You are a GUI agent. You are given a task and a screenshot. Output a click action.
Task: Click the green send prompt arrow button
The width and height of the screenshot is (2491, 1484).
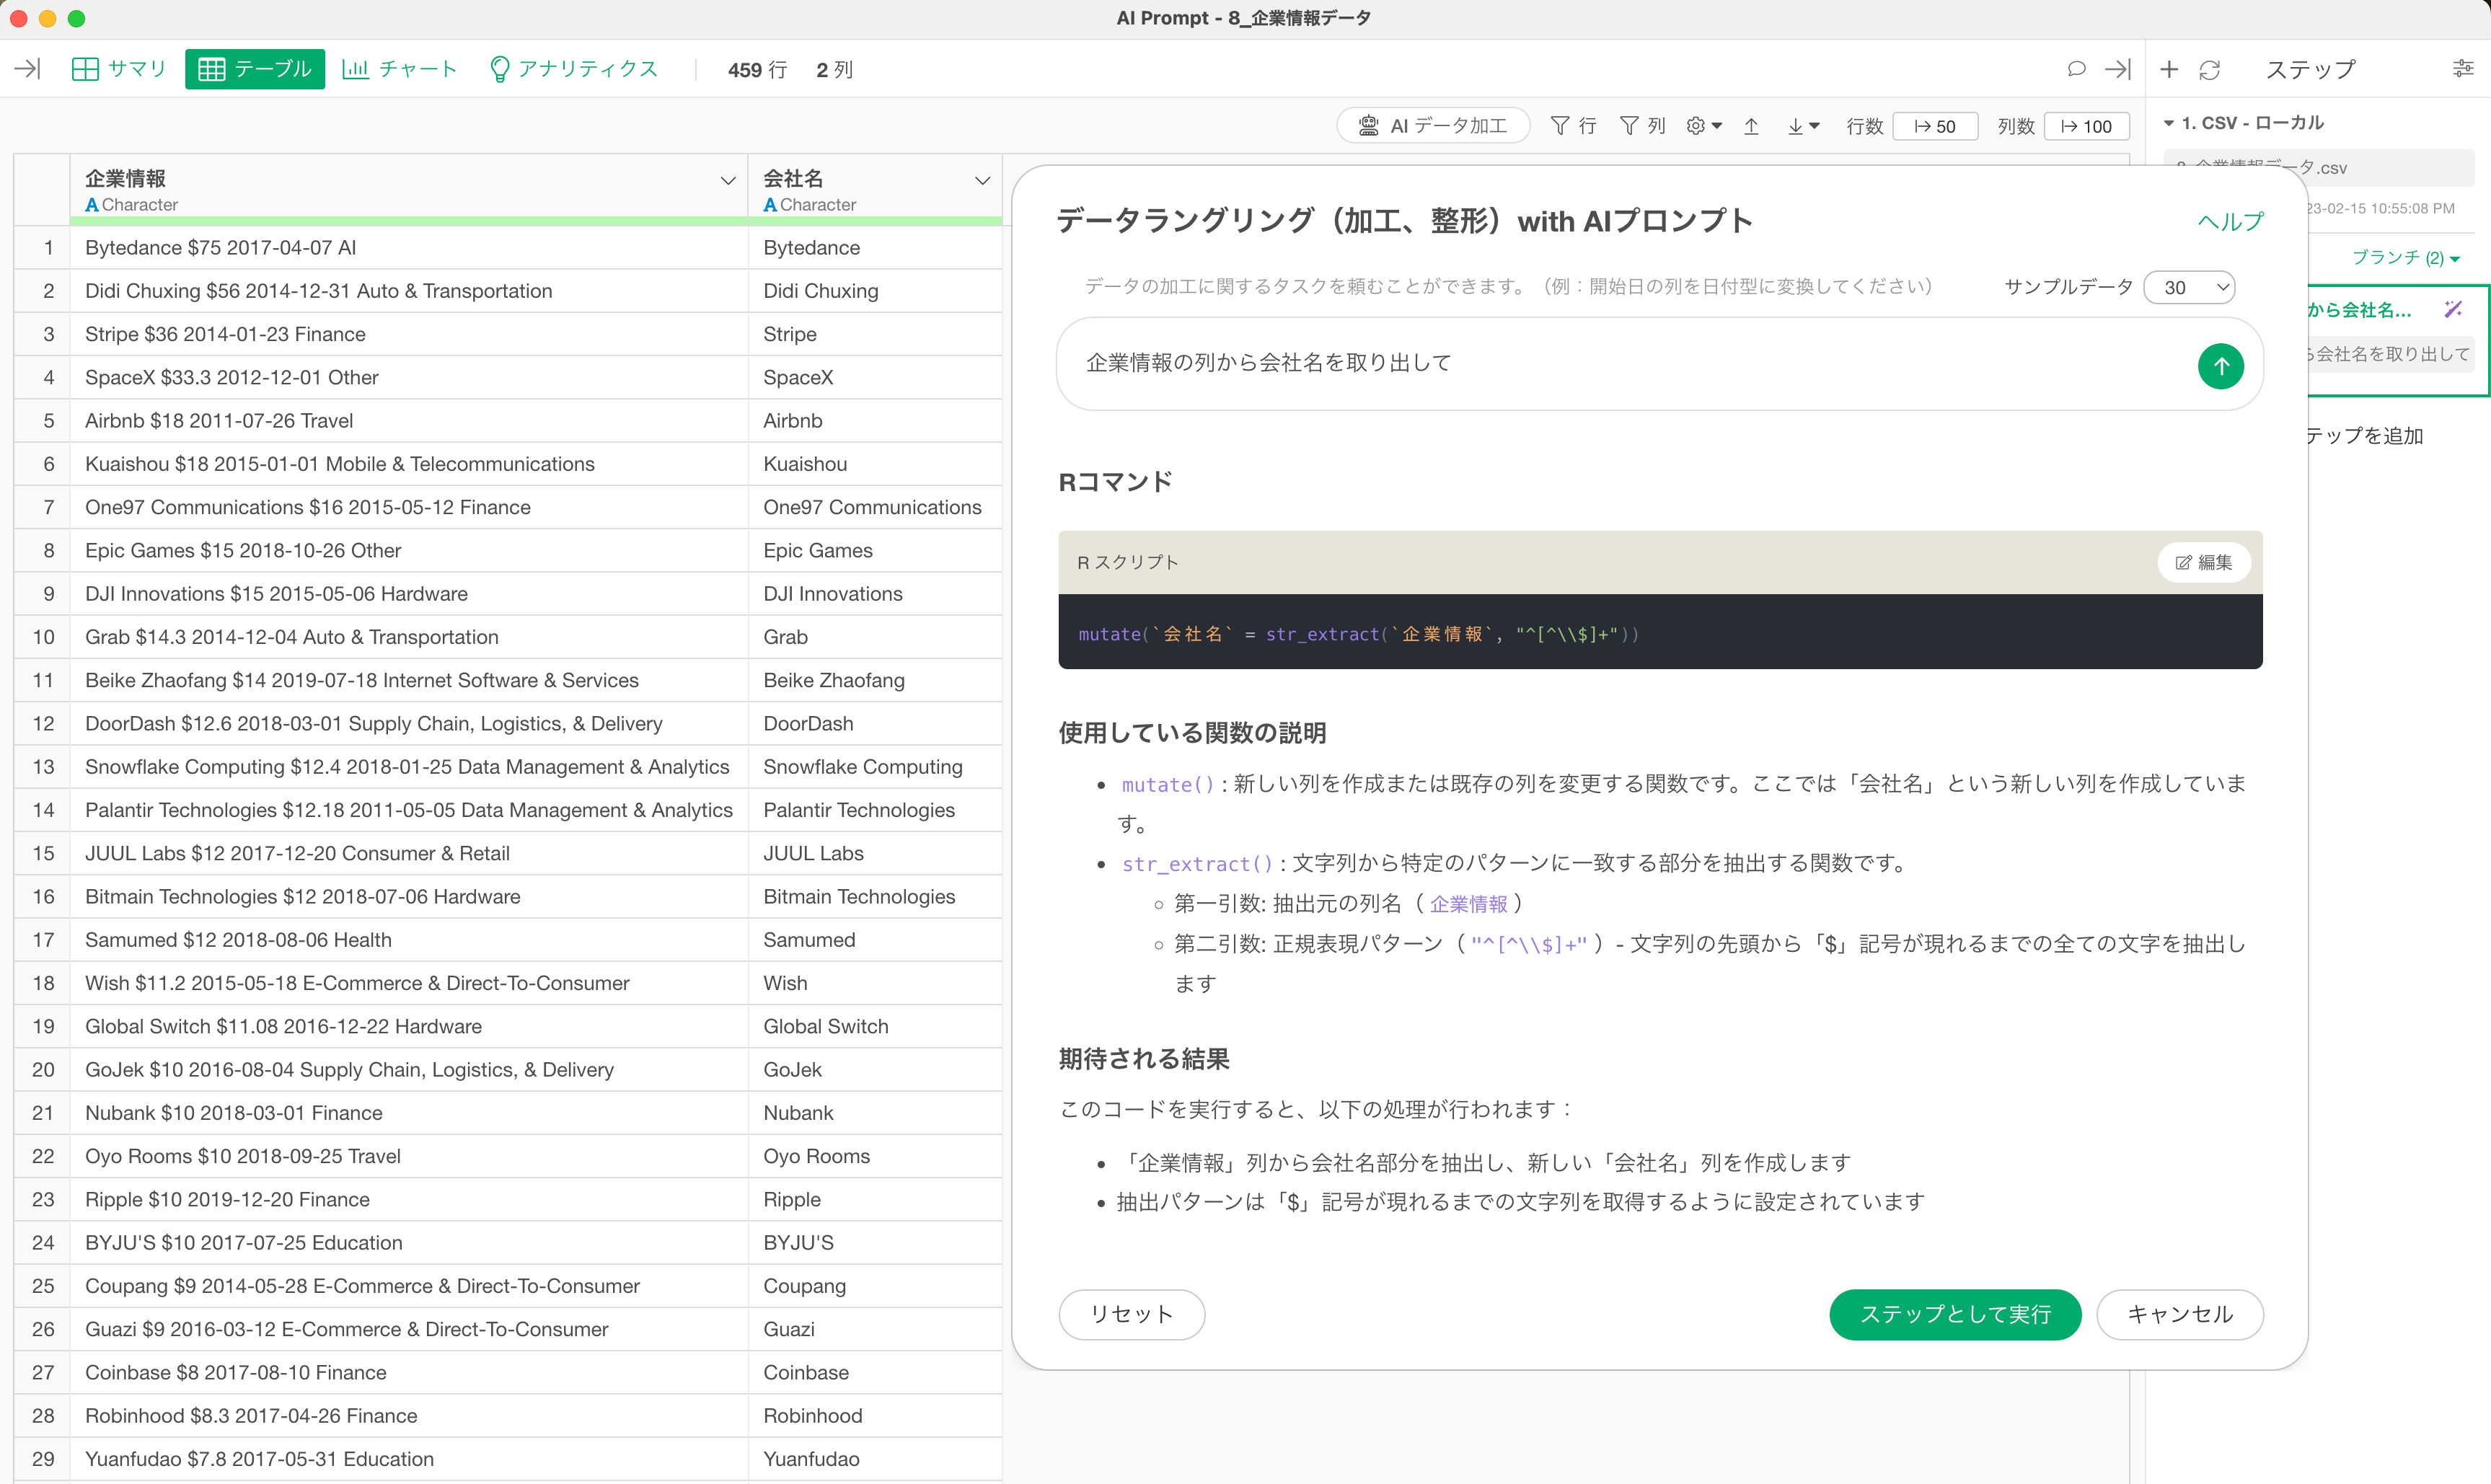click(x=2220, y=366)
